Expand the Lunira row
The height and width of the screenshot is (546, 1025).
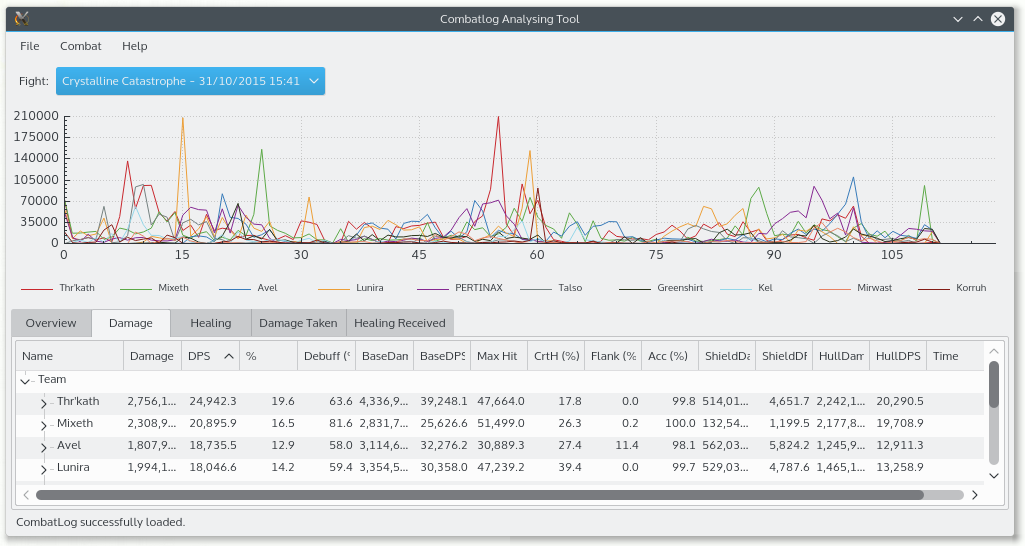[x=44, y=469]
